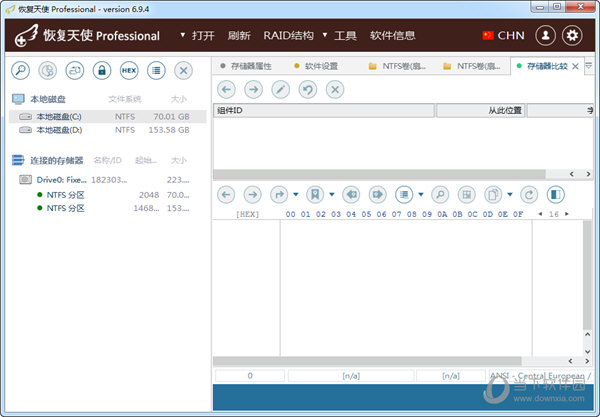
Task: Click the reload circular arrow in hex toolbar
Action: coord(529,194)
